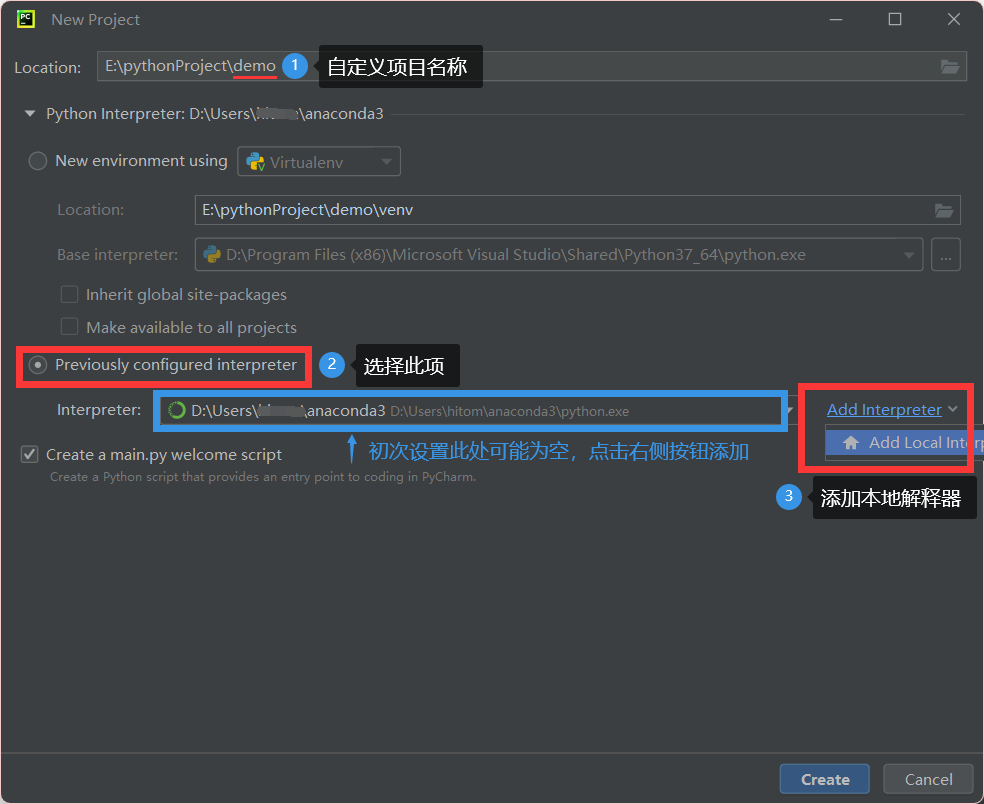
Task: Enable Make available to all projects checkbox
Action: [69, 327]
